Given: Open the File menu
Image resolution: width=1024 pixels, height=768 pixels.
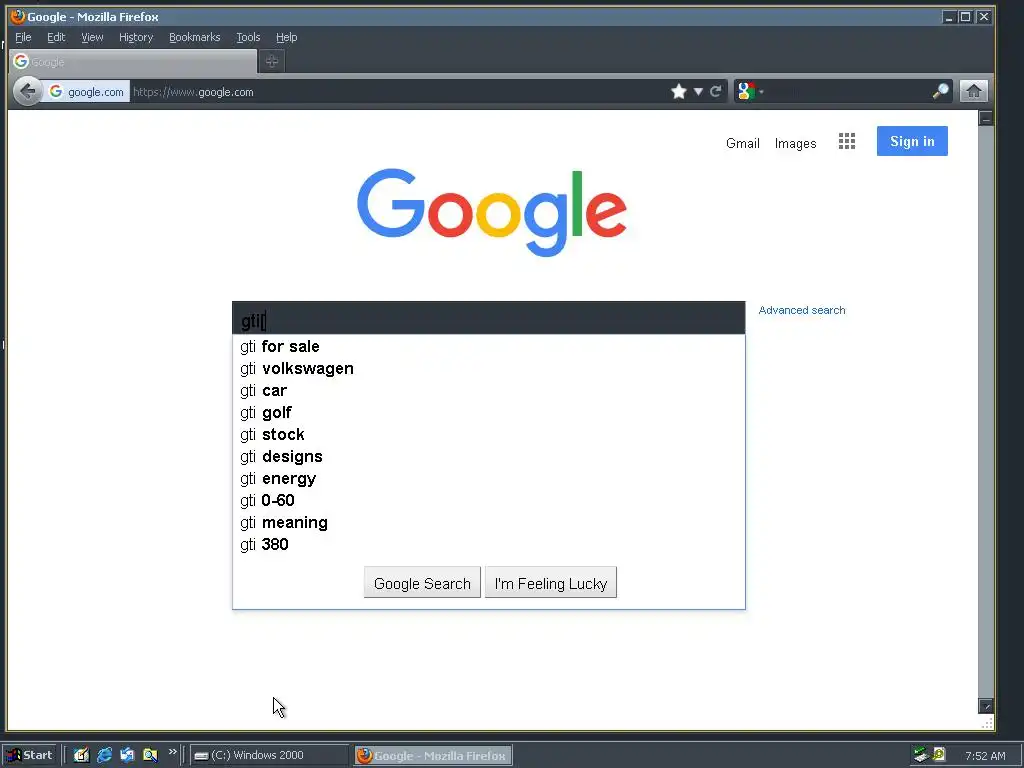Looking at the screenshot, I should pos(23,37).
